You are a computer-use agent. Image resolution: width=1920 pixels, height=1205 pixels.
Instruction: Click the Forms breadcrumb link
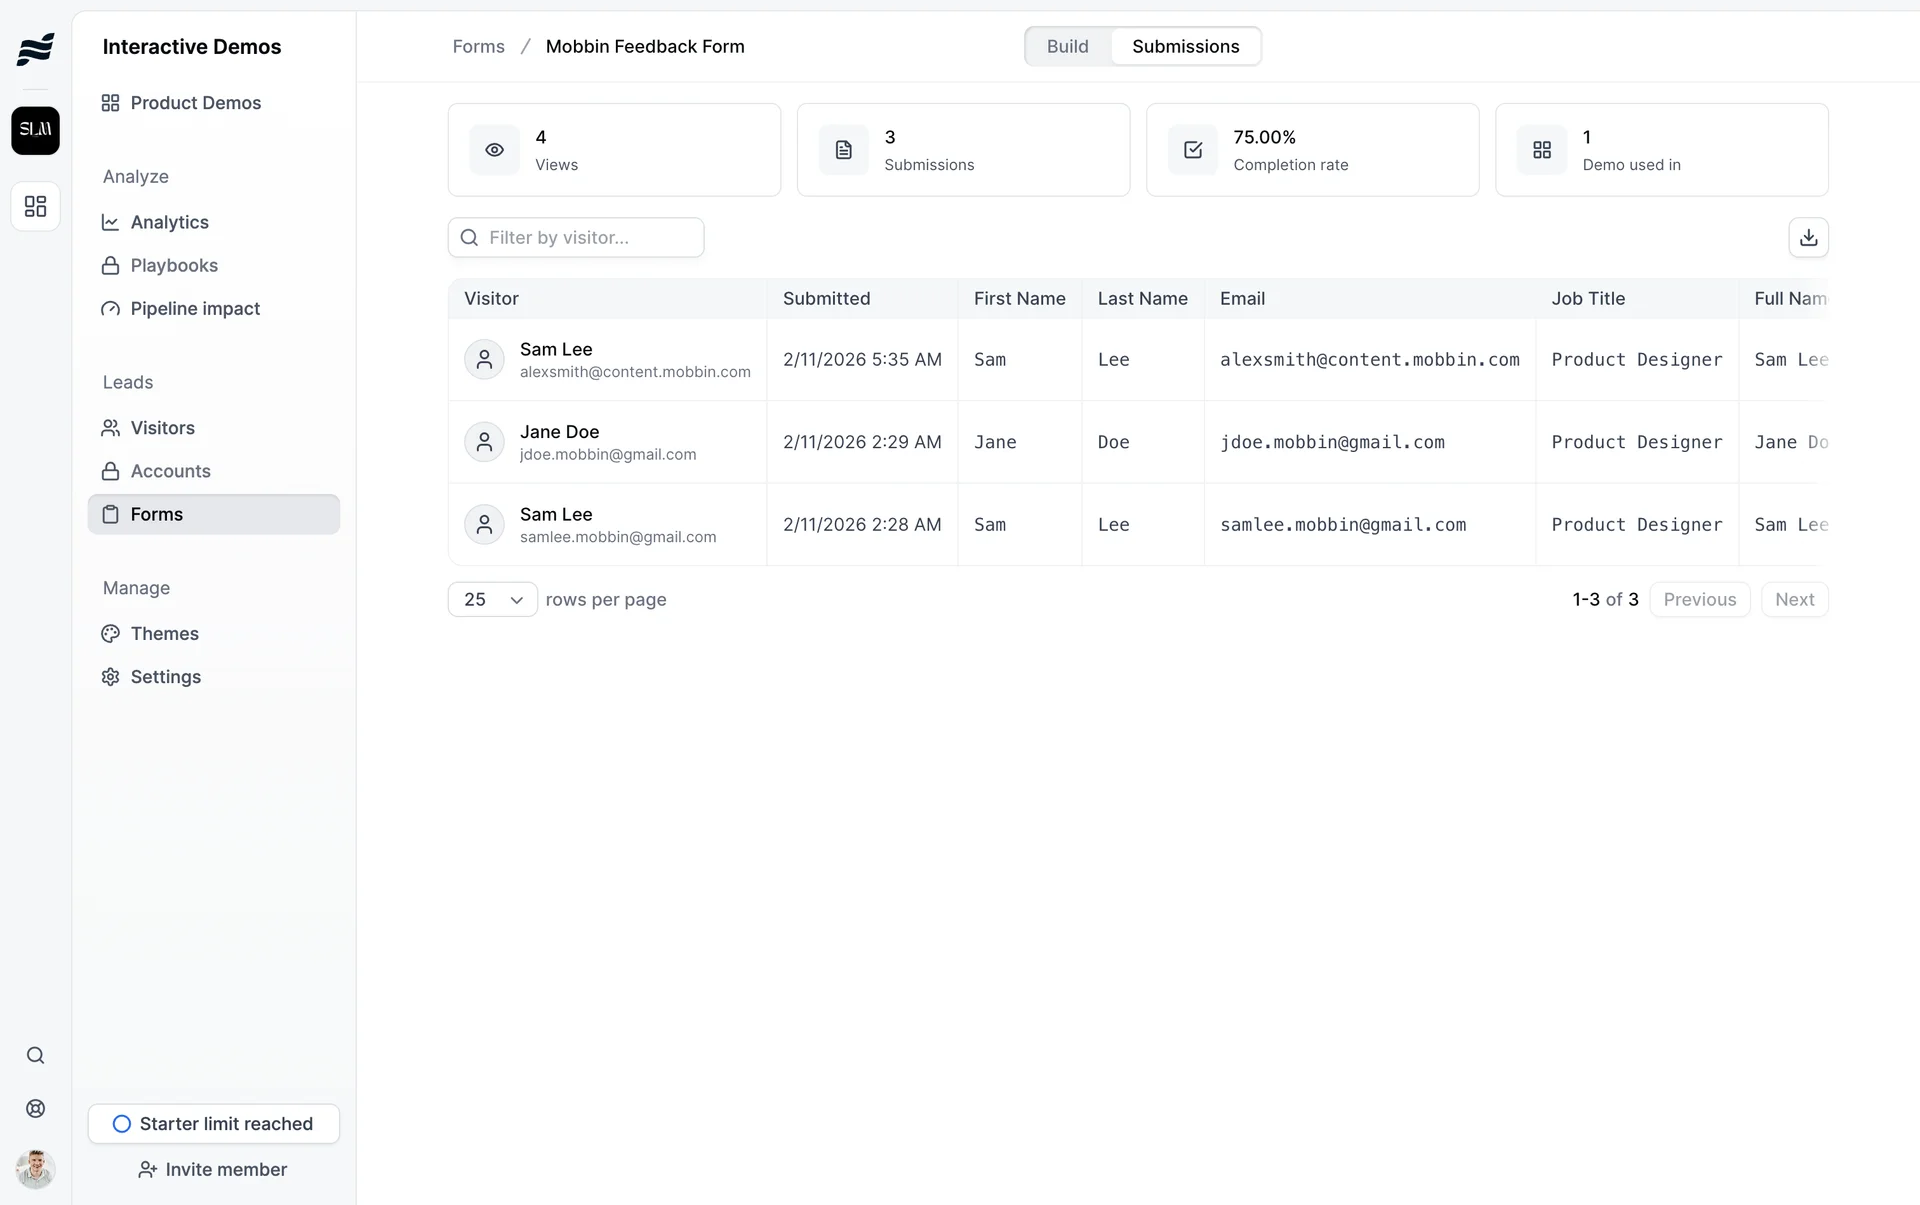pos(478,47)
